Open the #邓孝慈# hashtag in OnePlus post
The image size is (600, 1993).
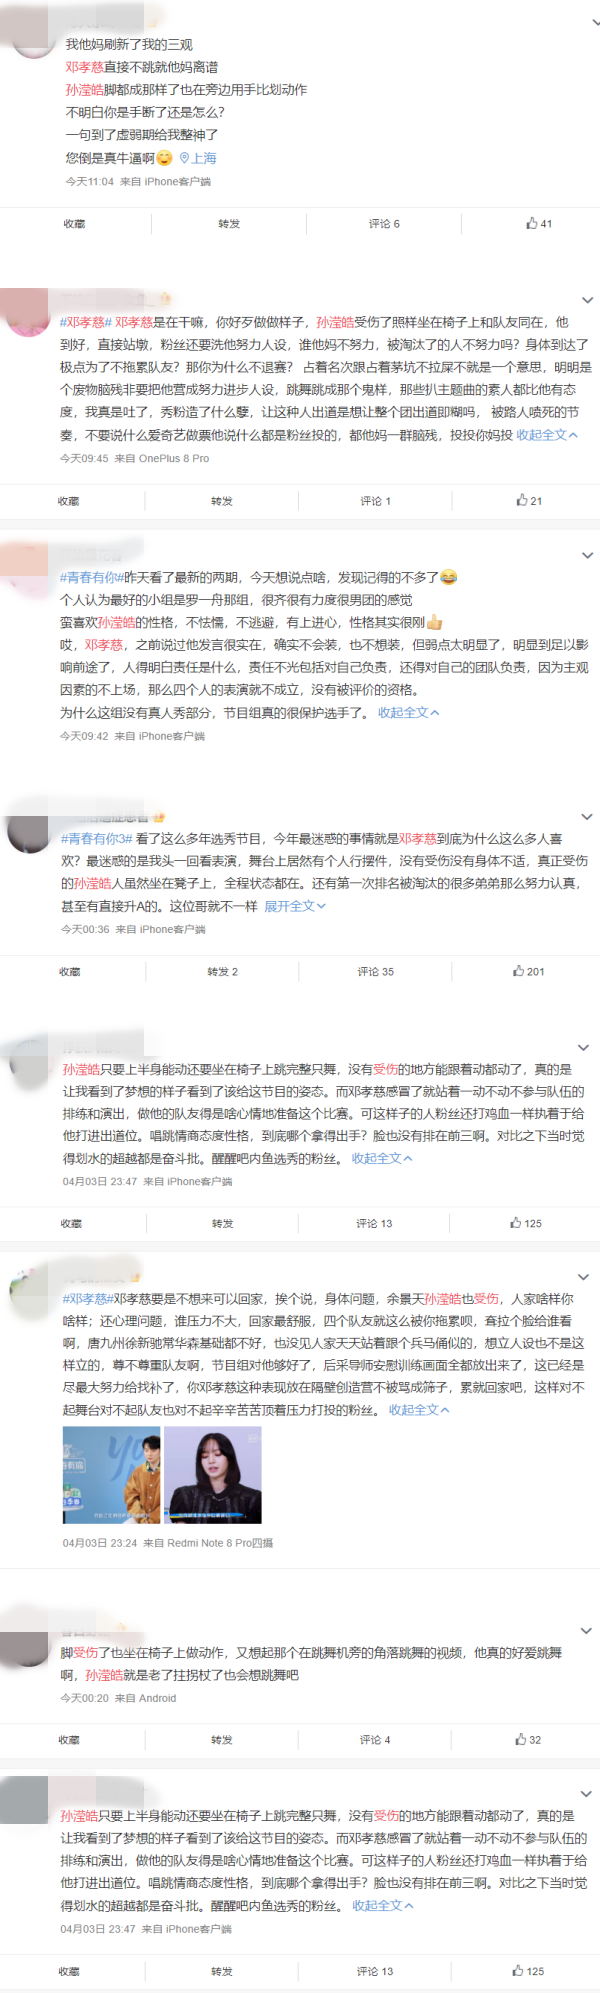tap(83, 322)
